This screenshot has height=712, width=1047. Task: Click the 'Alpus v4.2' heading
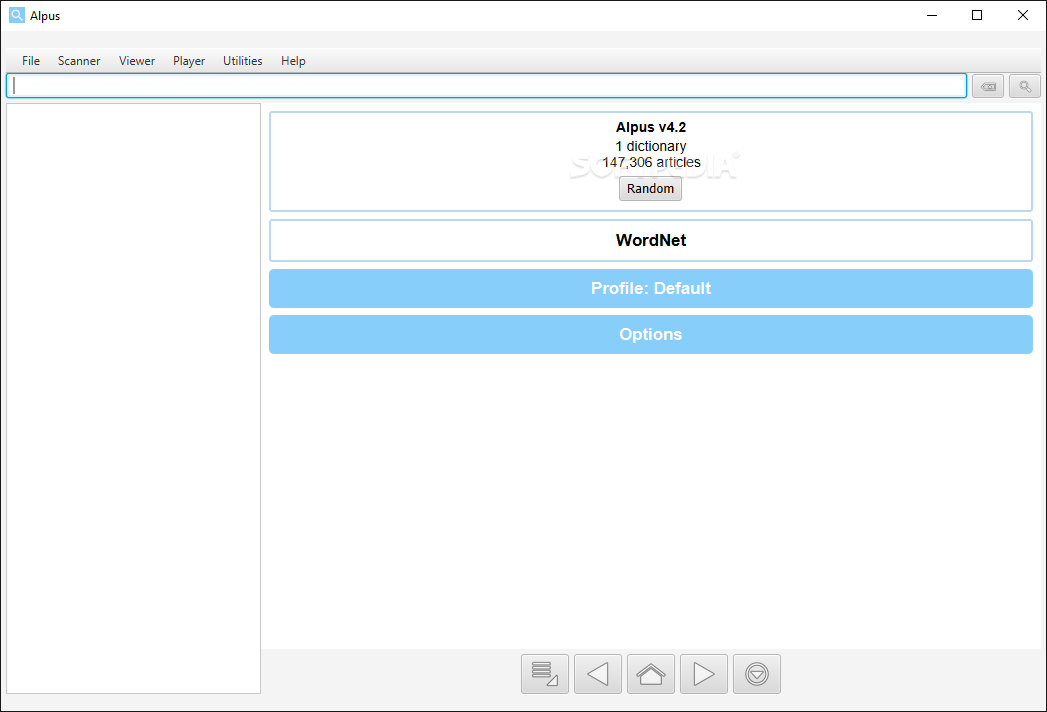(x=651, y=127)
